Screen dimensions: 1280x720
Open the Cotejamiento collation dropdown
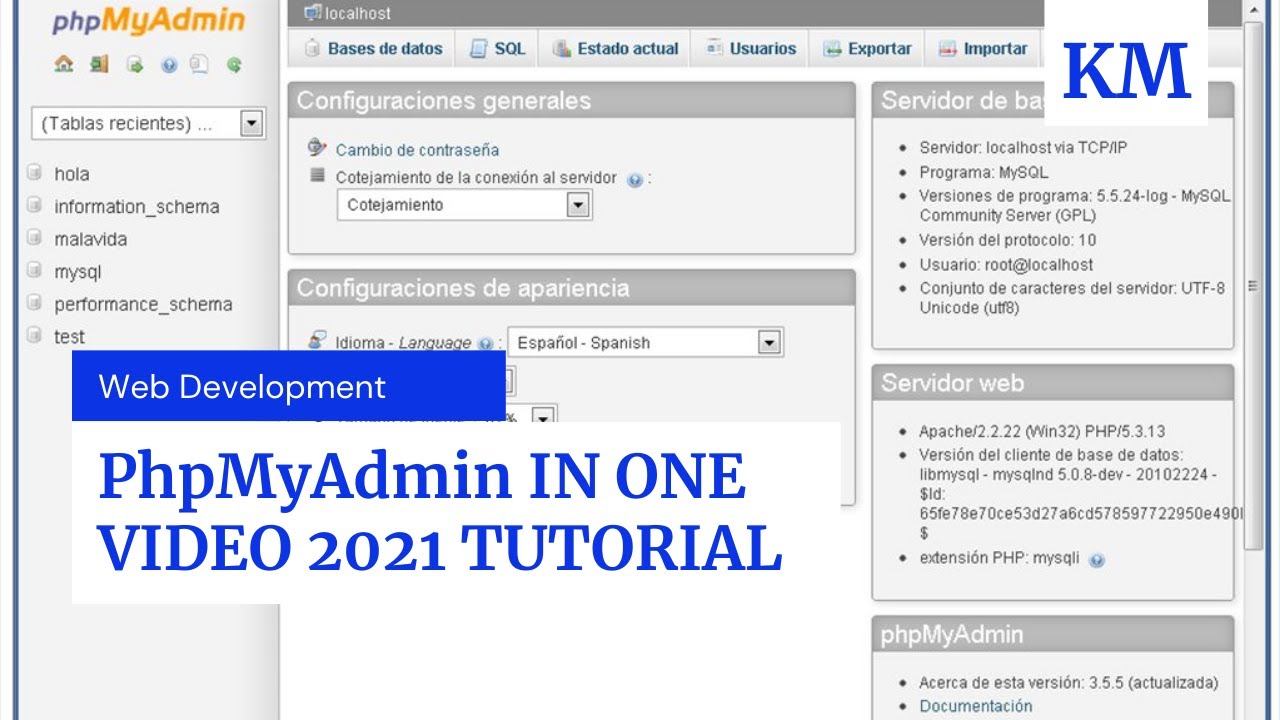(x=464, y=205)
